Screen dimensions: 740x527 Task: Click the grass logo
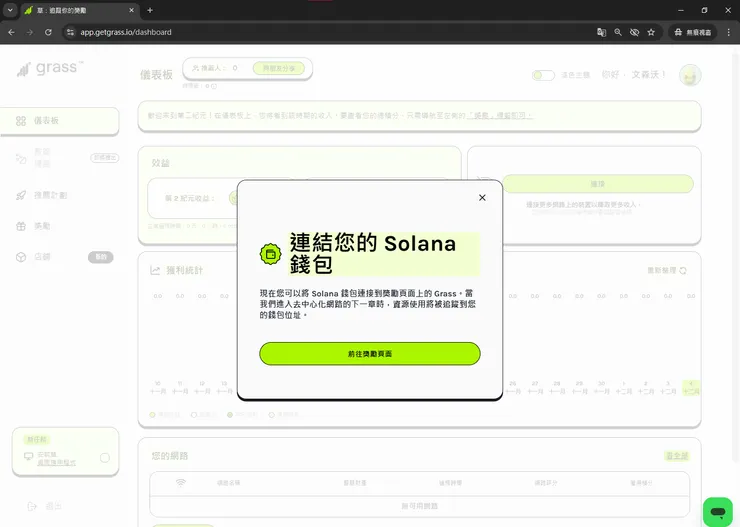pos(50,68)
